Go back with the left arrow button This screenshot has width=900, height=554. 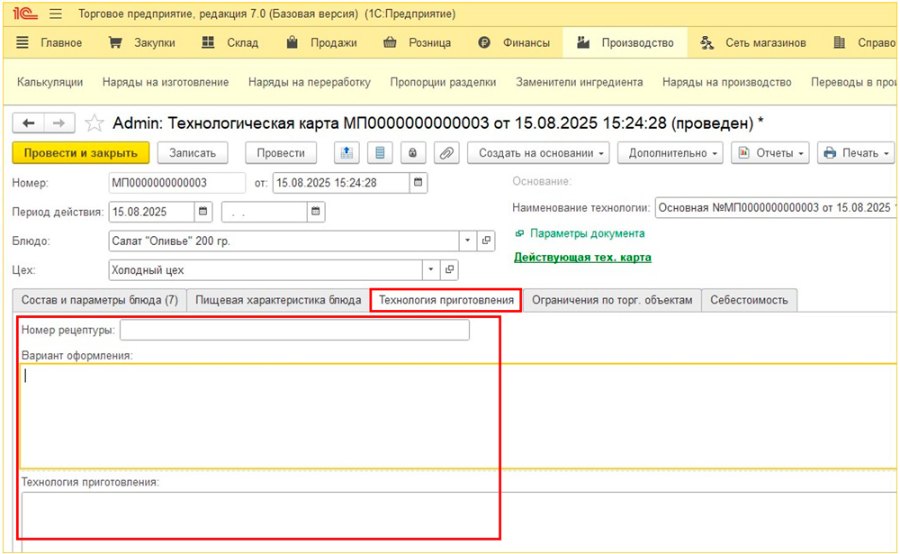click(x=28, y=123)
